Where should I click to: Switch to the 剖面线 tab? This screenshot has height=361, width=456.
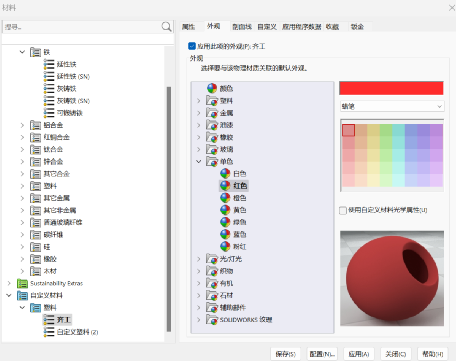tap(242, 27)
